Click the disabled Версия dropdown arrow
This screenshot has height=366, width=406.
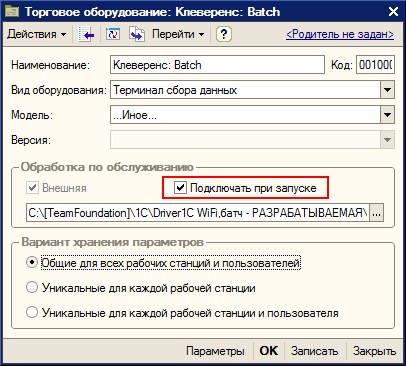point(387,140)
